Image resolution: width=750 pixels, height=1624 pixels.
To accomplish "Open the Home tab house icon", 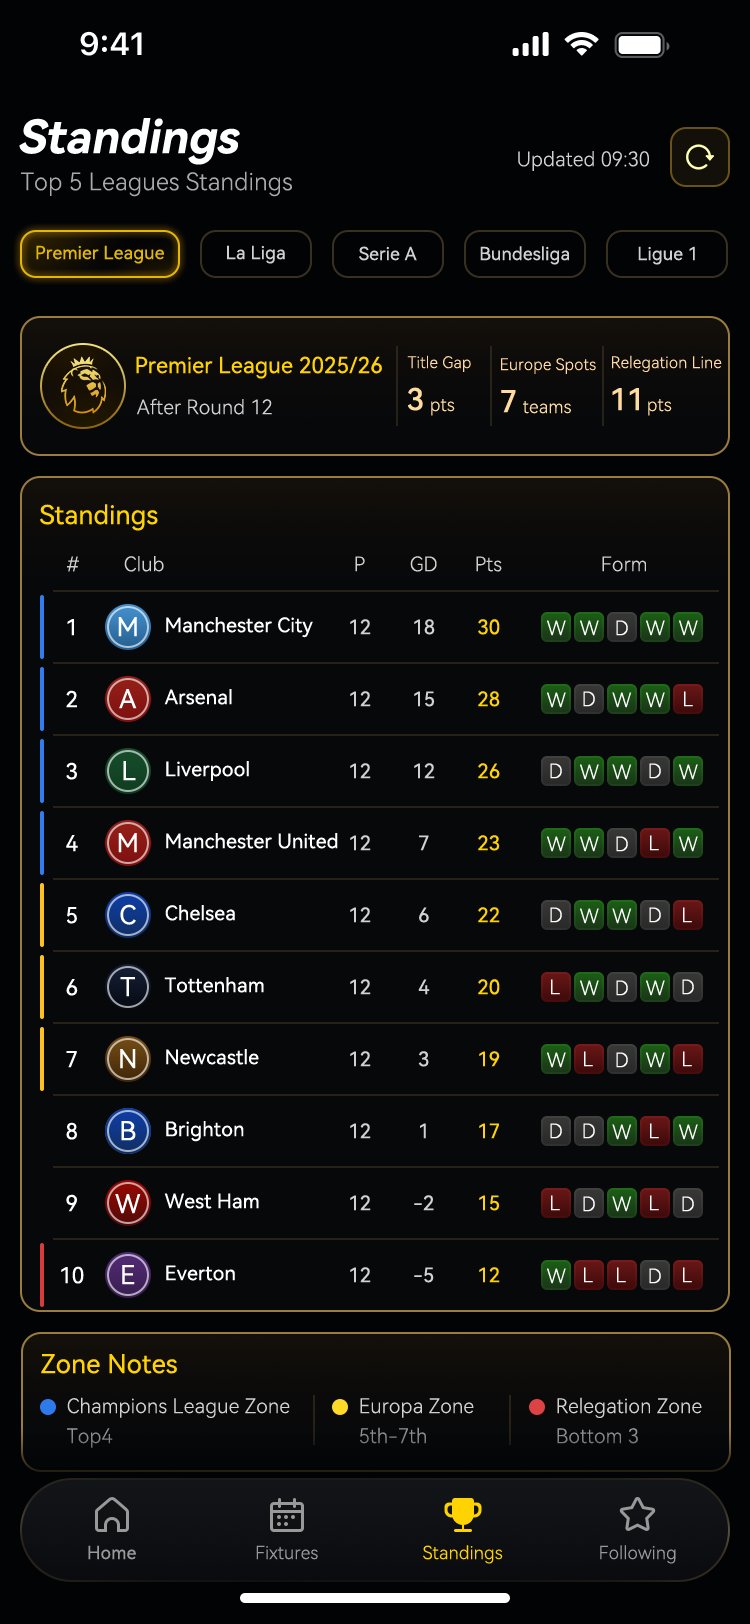I will click(111, 1515).
